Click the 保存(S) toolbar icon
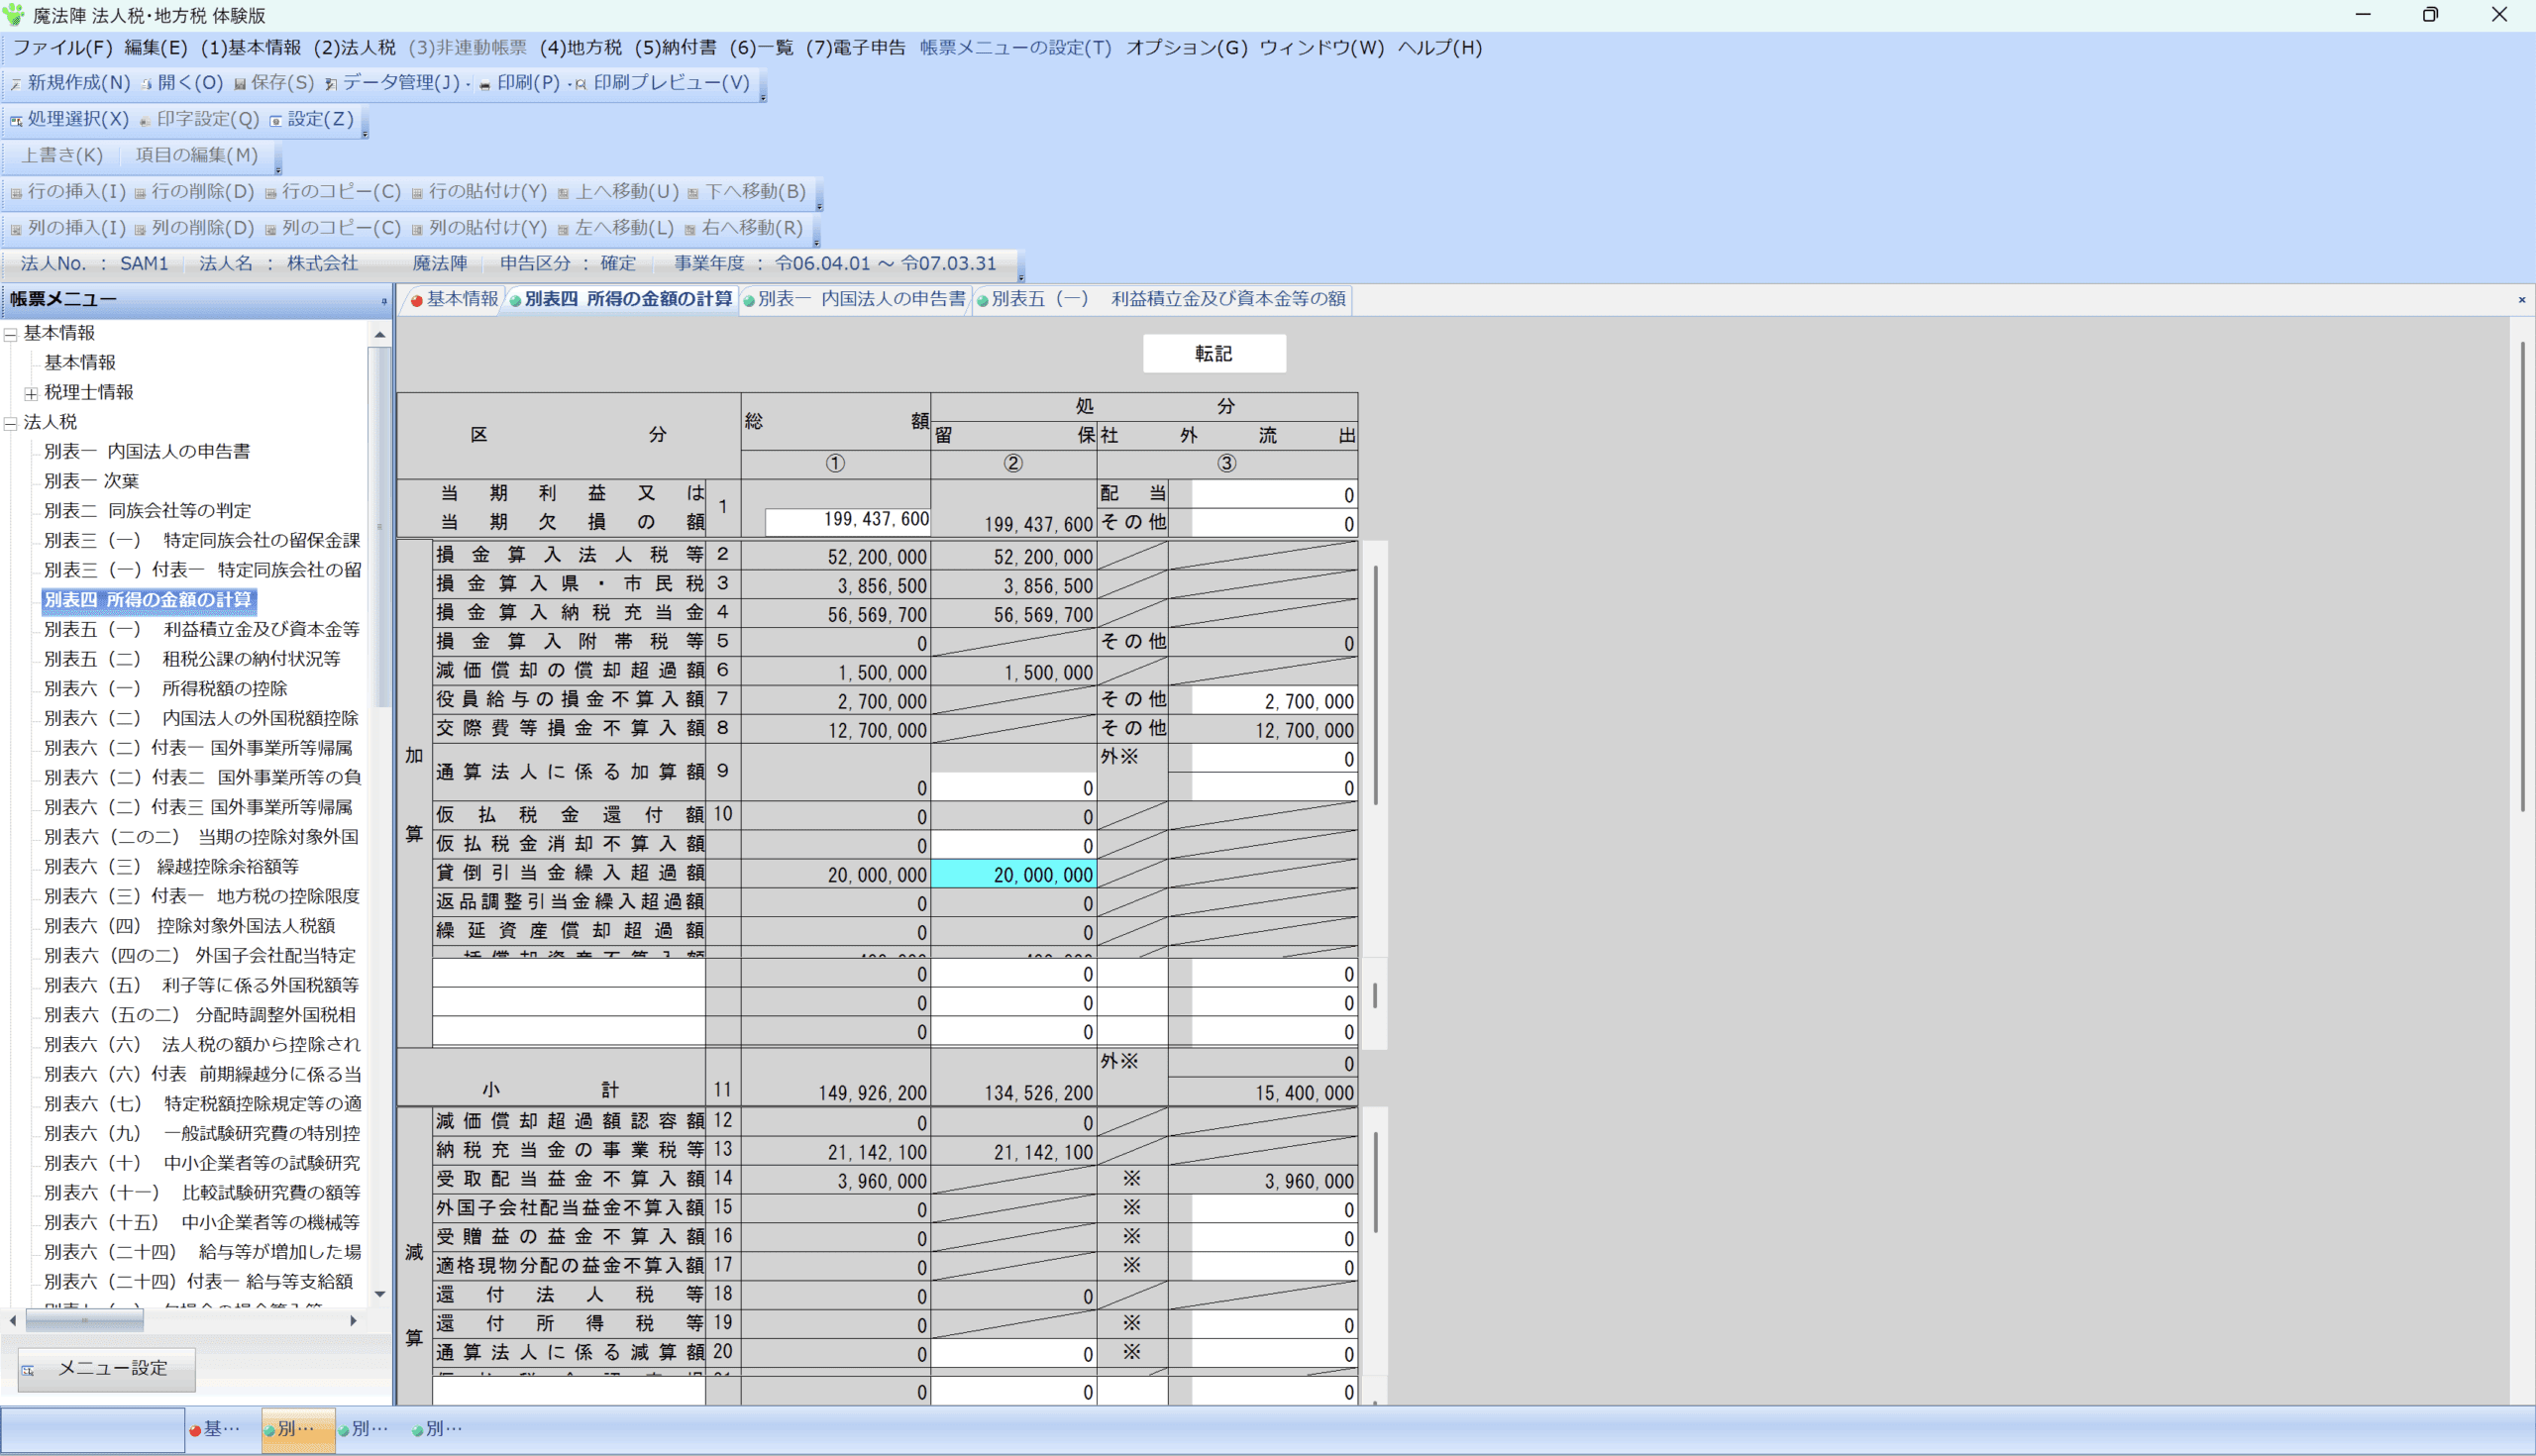Screen dimensions: 2536x1456 (x=273, y=83)
